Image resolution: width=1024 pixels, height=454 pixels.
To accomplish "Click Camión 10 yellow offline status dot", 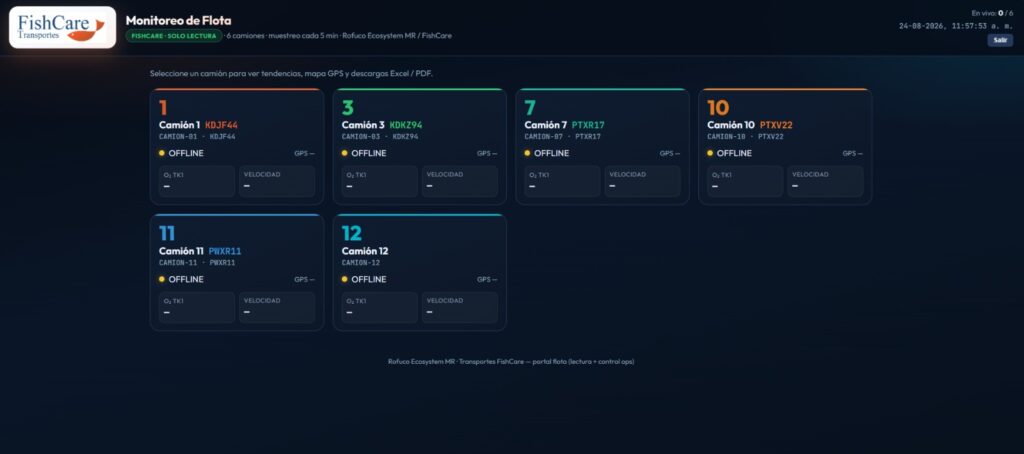I will [711, 153].
